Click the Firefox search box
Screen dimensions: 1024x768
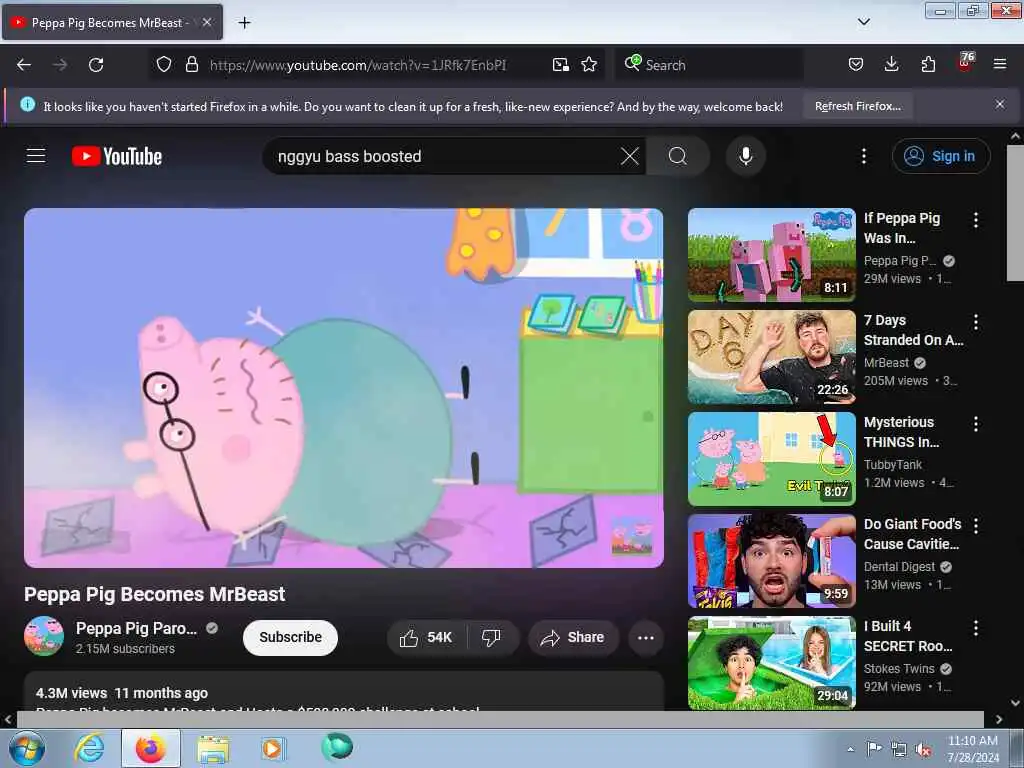pos(710,65)
